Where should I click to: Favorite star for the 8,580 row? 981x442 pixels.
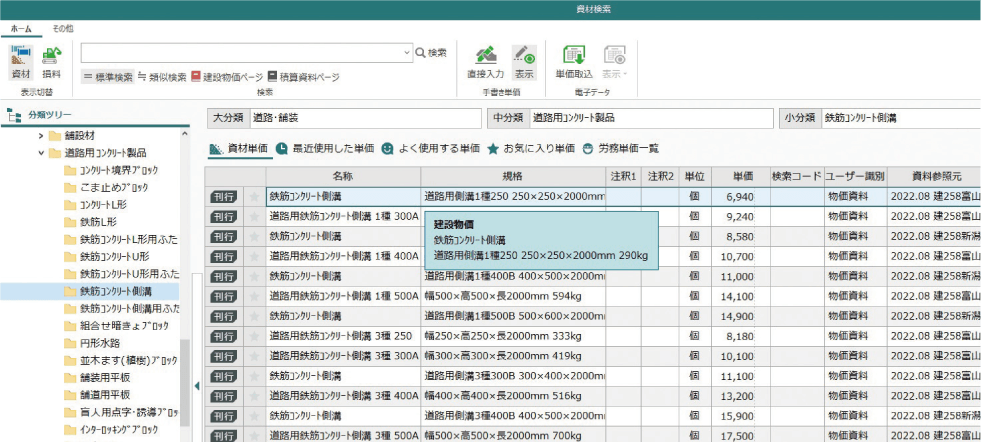254,237
